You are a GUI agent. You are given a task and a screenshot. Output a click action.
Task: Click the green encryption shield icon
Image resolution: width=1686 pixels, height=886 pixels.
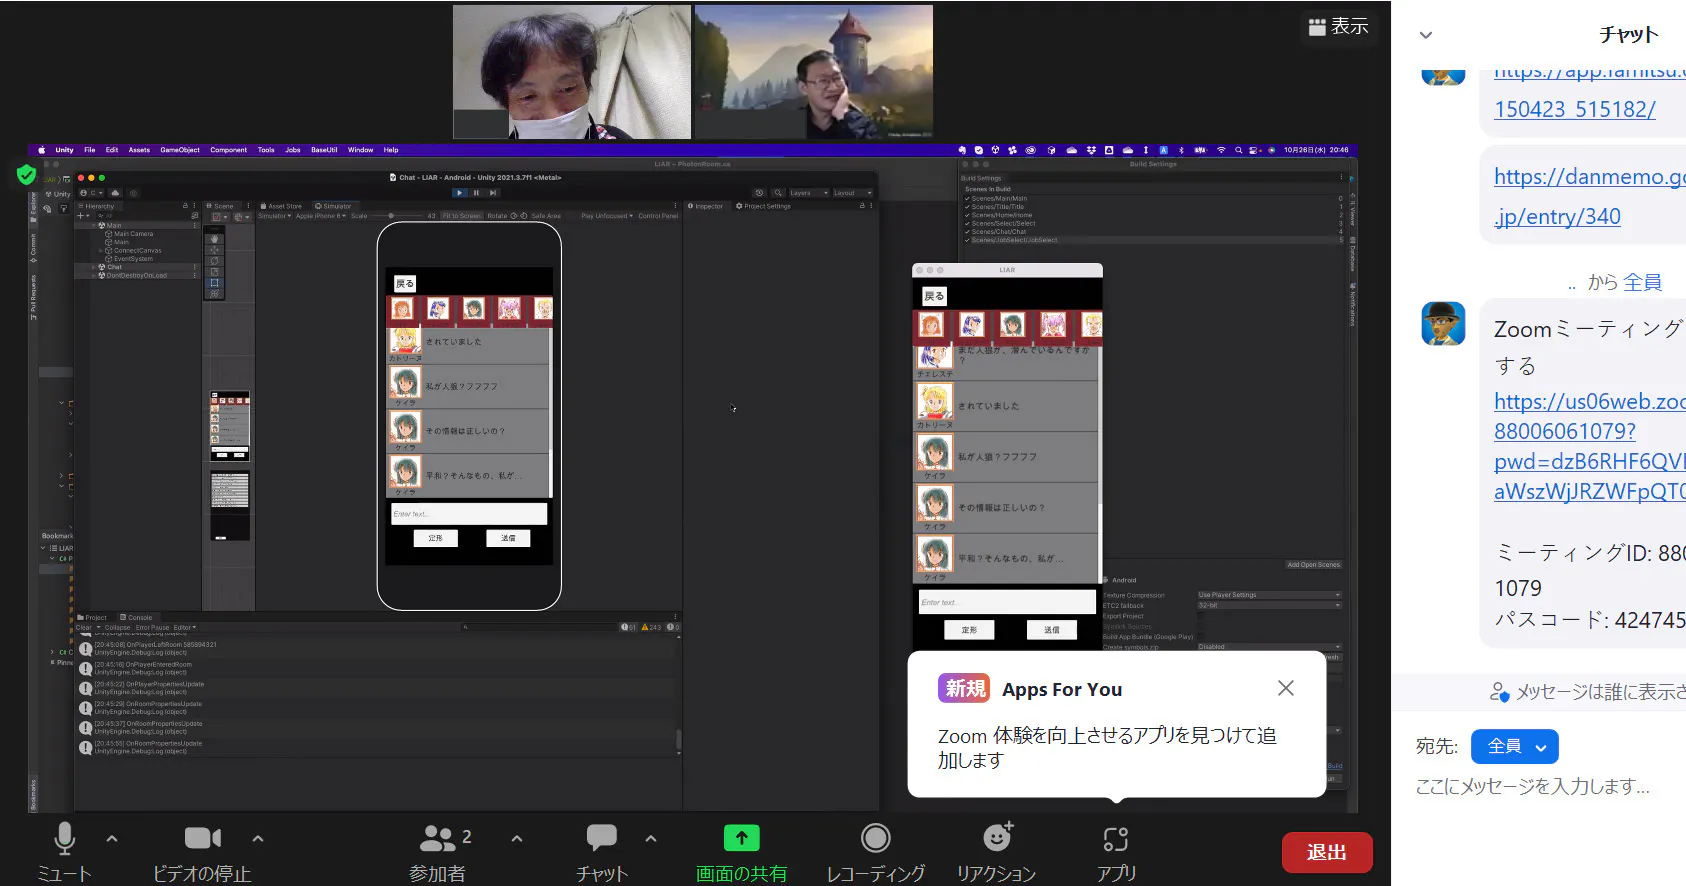coord(27,176)
